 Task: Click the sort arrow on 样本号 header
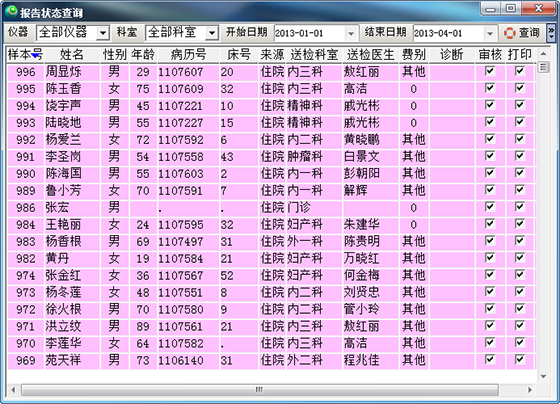click(35, 56)
